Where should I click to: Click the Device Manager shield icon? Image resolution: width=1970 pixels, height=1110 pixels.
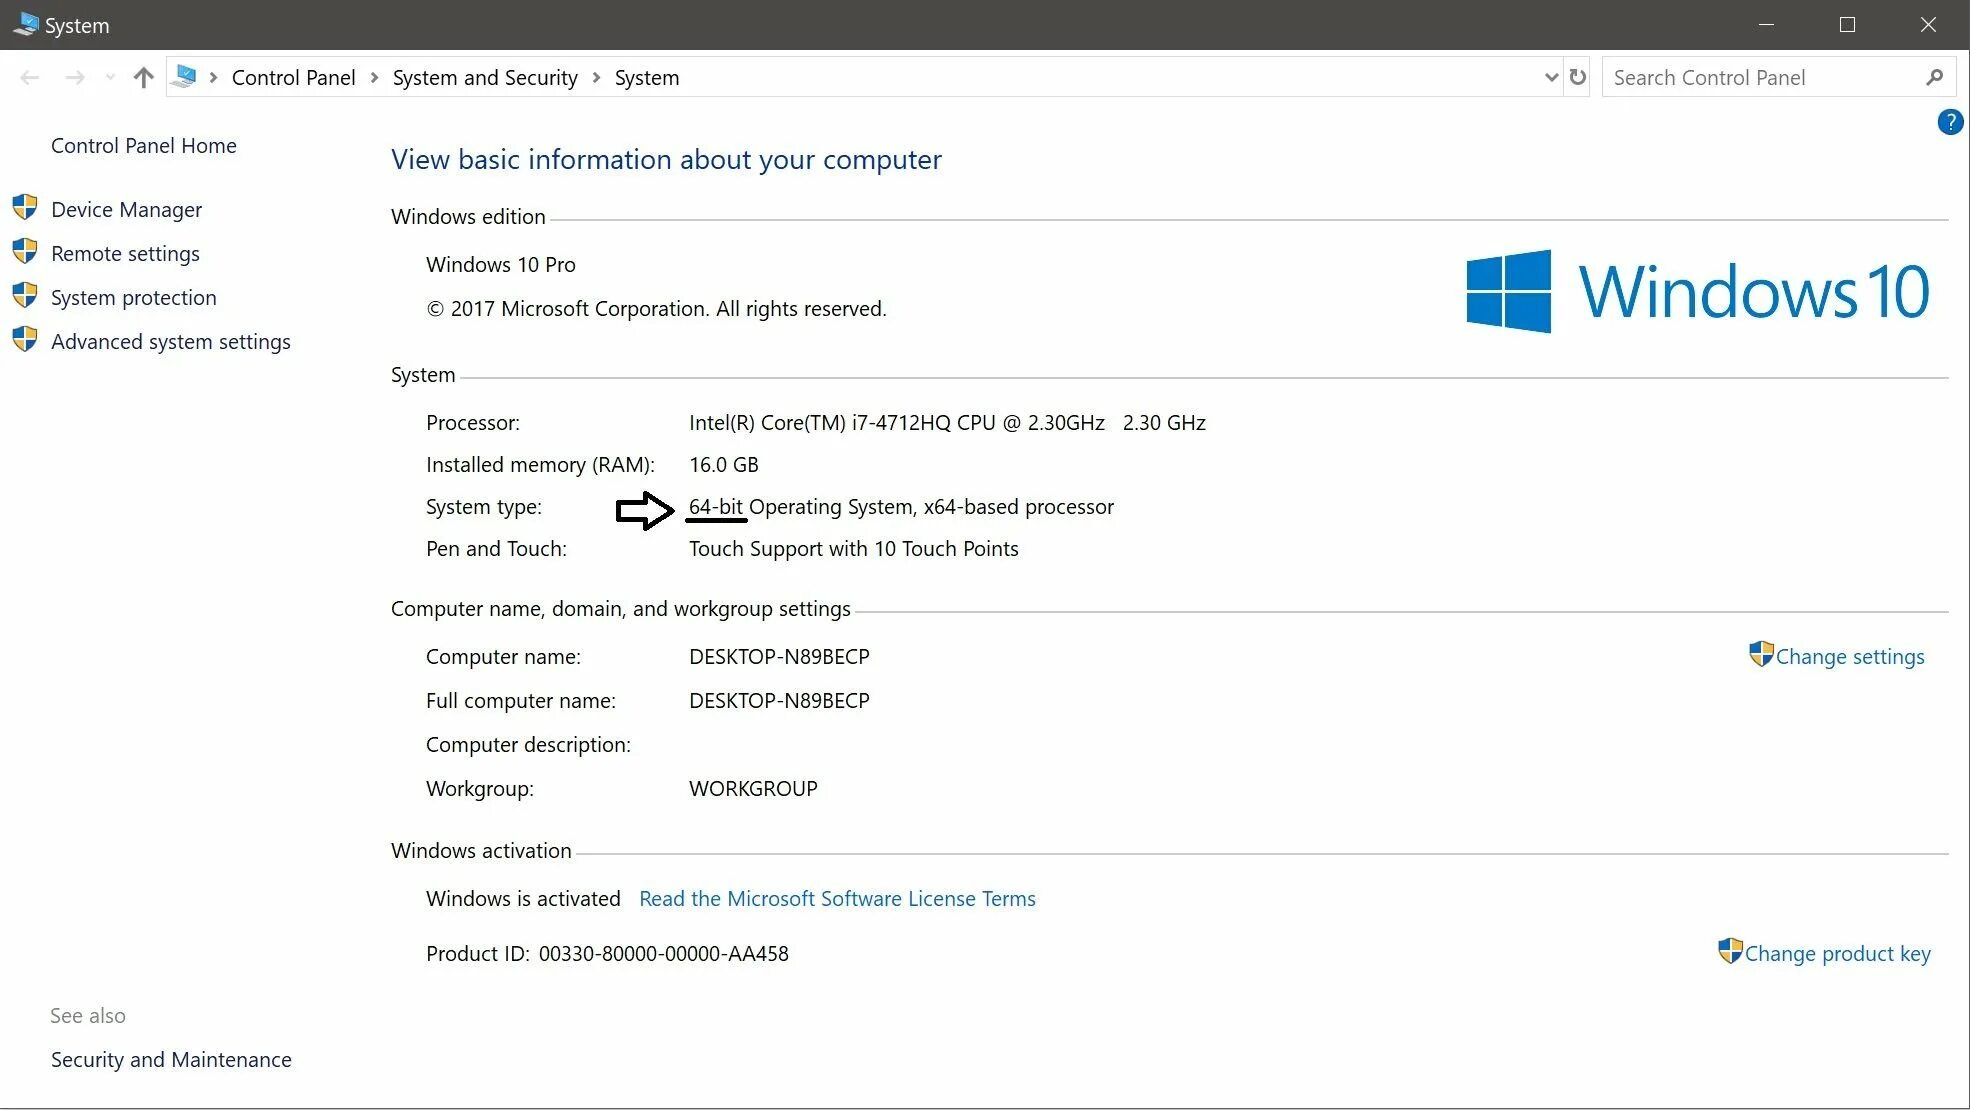pos(25,208)
